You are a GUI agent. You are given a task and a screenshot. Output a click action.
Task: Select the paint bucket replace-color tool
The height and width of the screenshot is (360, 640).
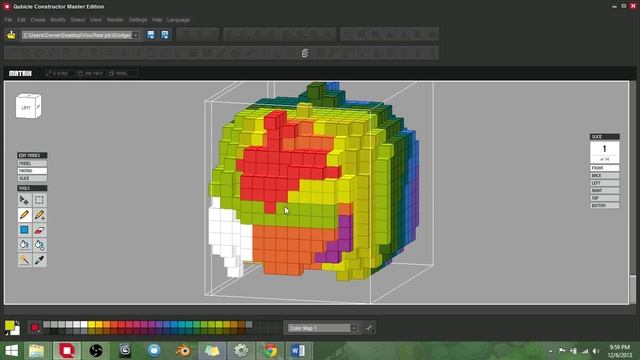tap(39, 245)
